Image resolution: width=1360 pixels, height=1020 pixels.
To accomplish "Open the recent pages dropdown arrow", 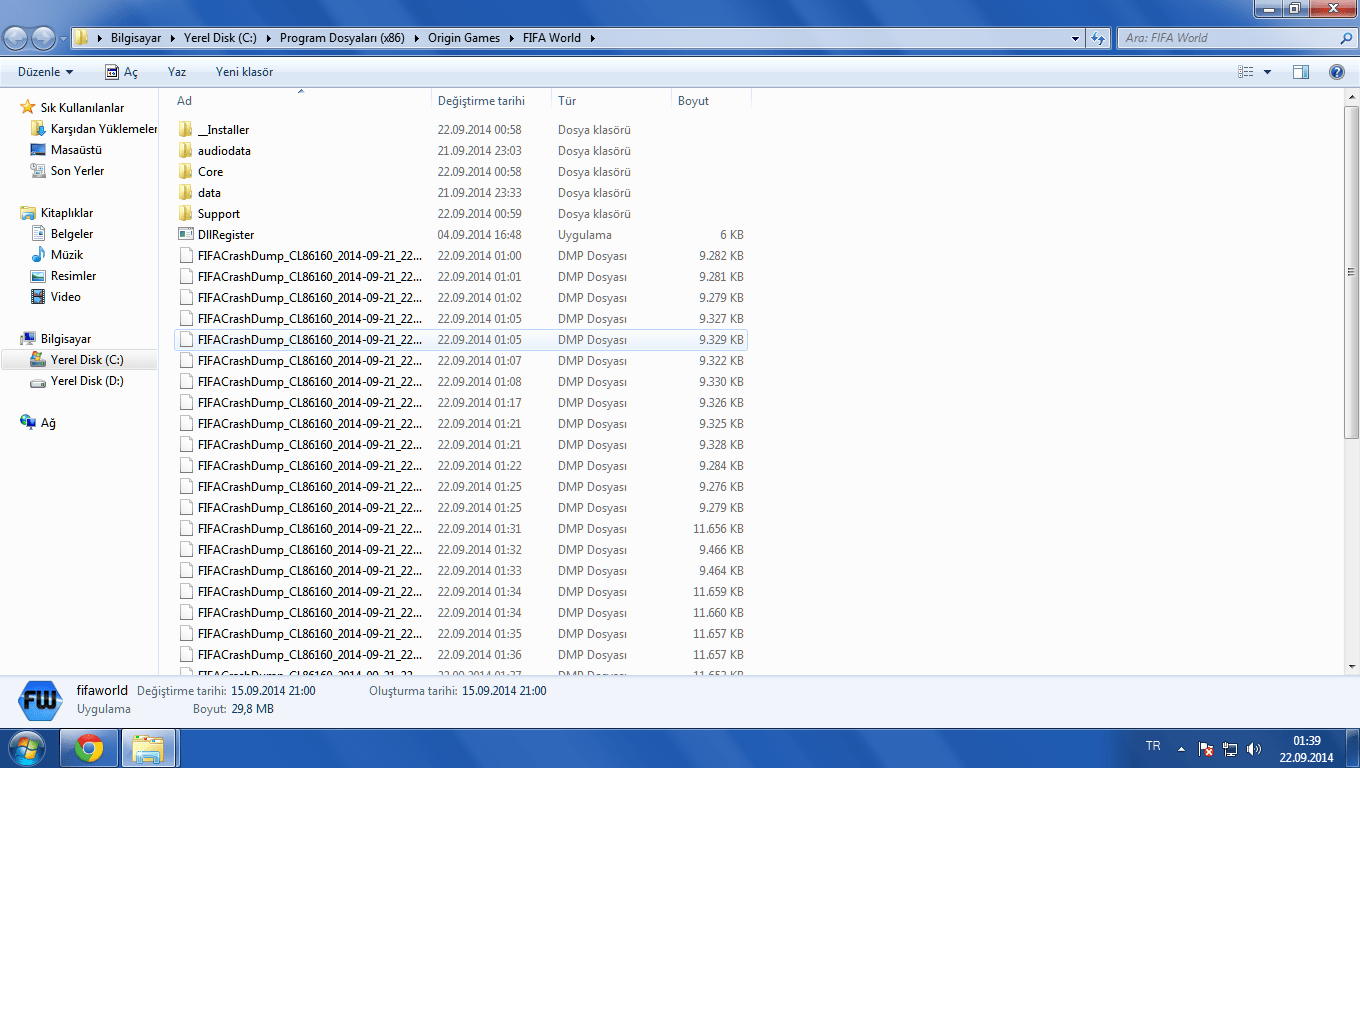I will pos(63,39).
